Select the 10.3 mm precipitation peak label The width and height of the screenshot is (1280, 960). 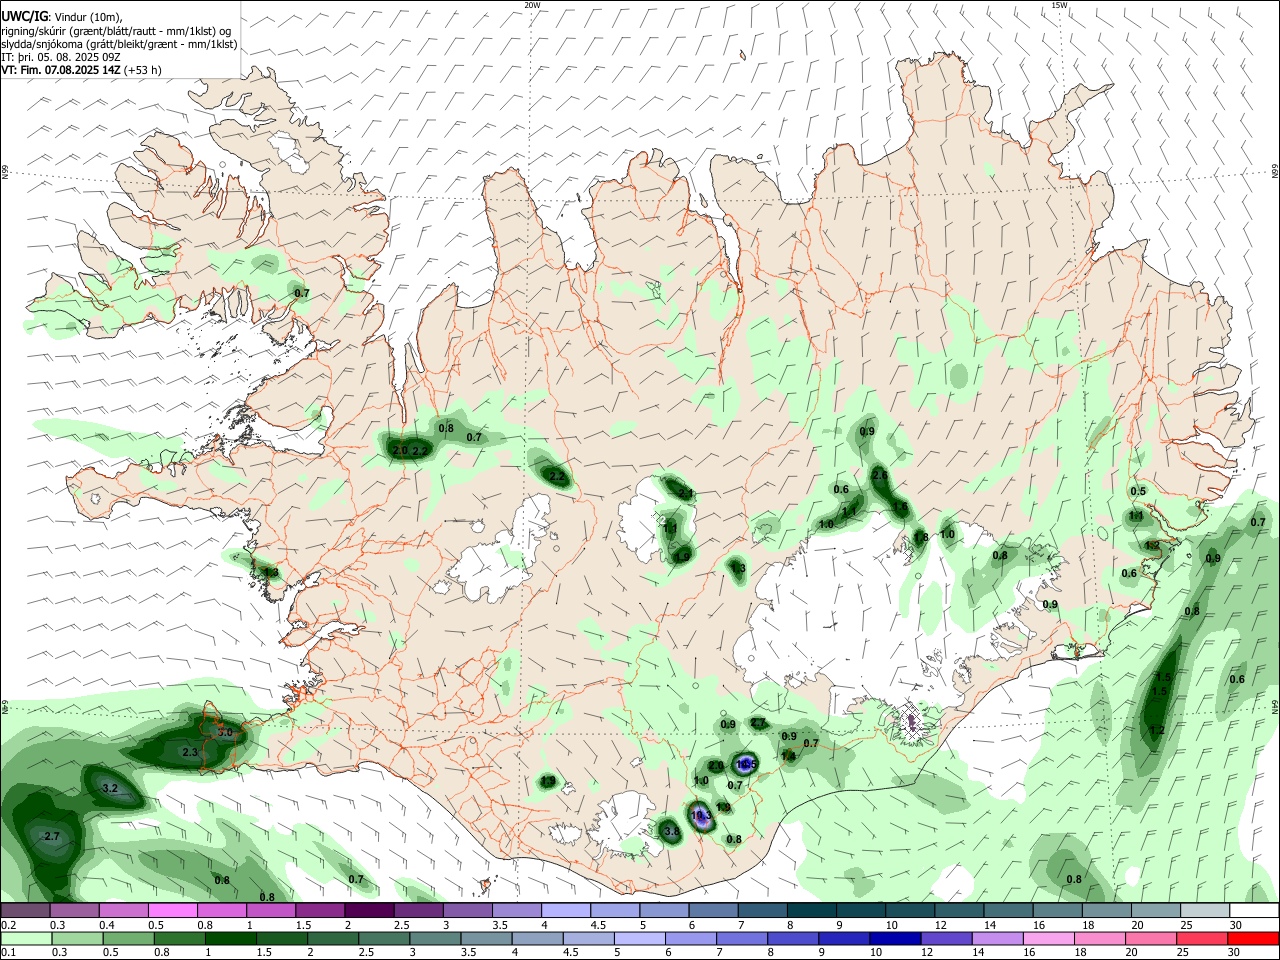coord(702,816)
